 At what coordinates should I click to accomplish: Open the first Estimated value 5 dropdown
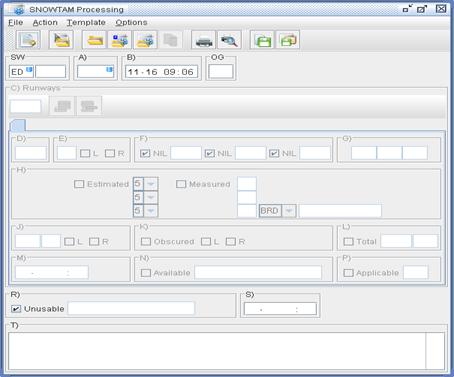coord(151,184)
